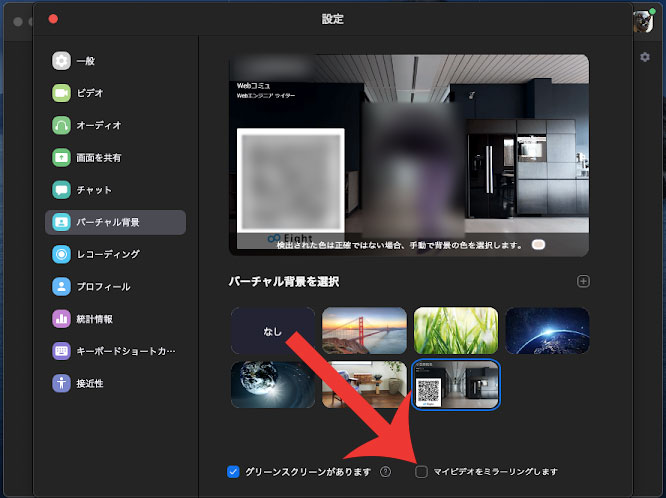Image resolution: width=666 pixels, height=498 pixels.
Task: Open the チャット chat bubble icon
Action: 61,190
